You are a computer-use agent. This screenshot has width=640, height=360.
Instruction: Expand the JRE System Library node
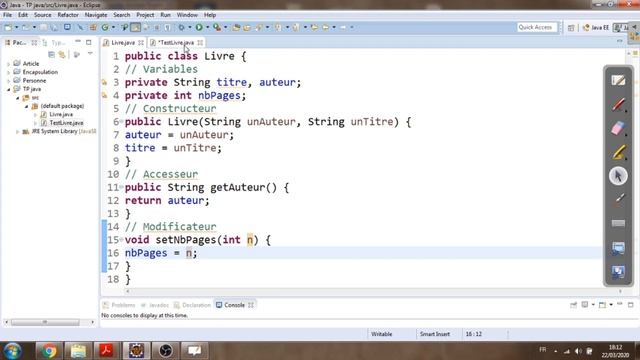pos(18,131)
